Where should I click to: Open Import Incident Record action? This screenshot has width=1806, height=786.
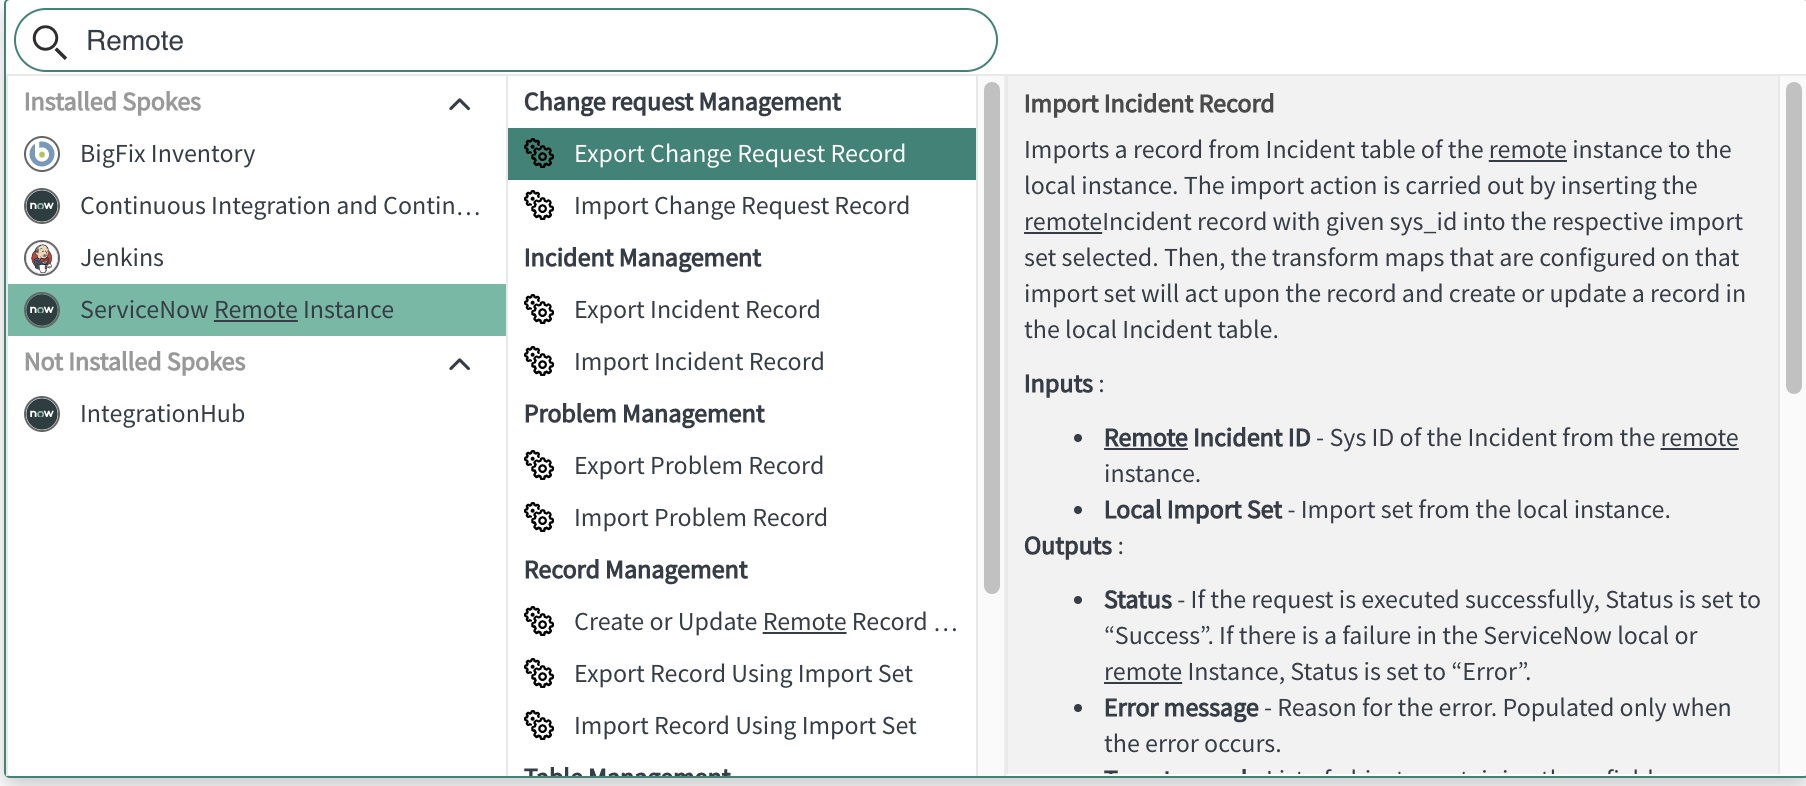coord(698,362)
